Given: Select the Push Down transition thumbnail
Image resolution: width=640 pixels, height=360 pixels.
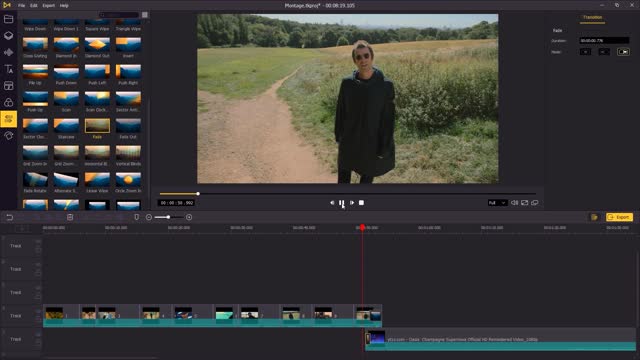Looking at the screenshot, I should 66,71.
